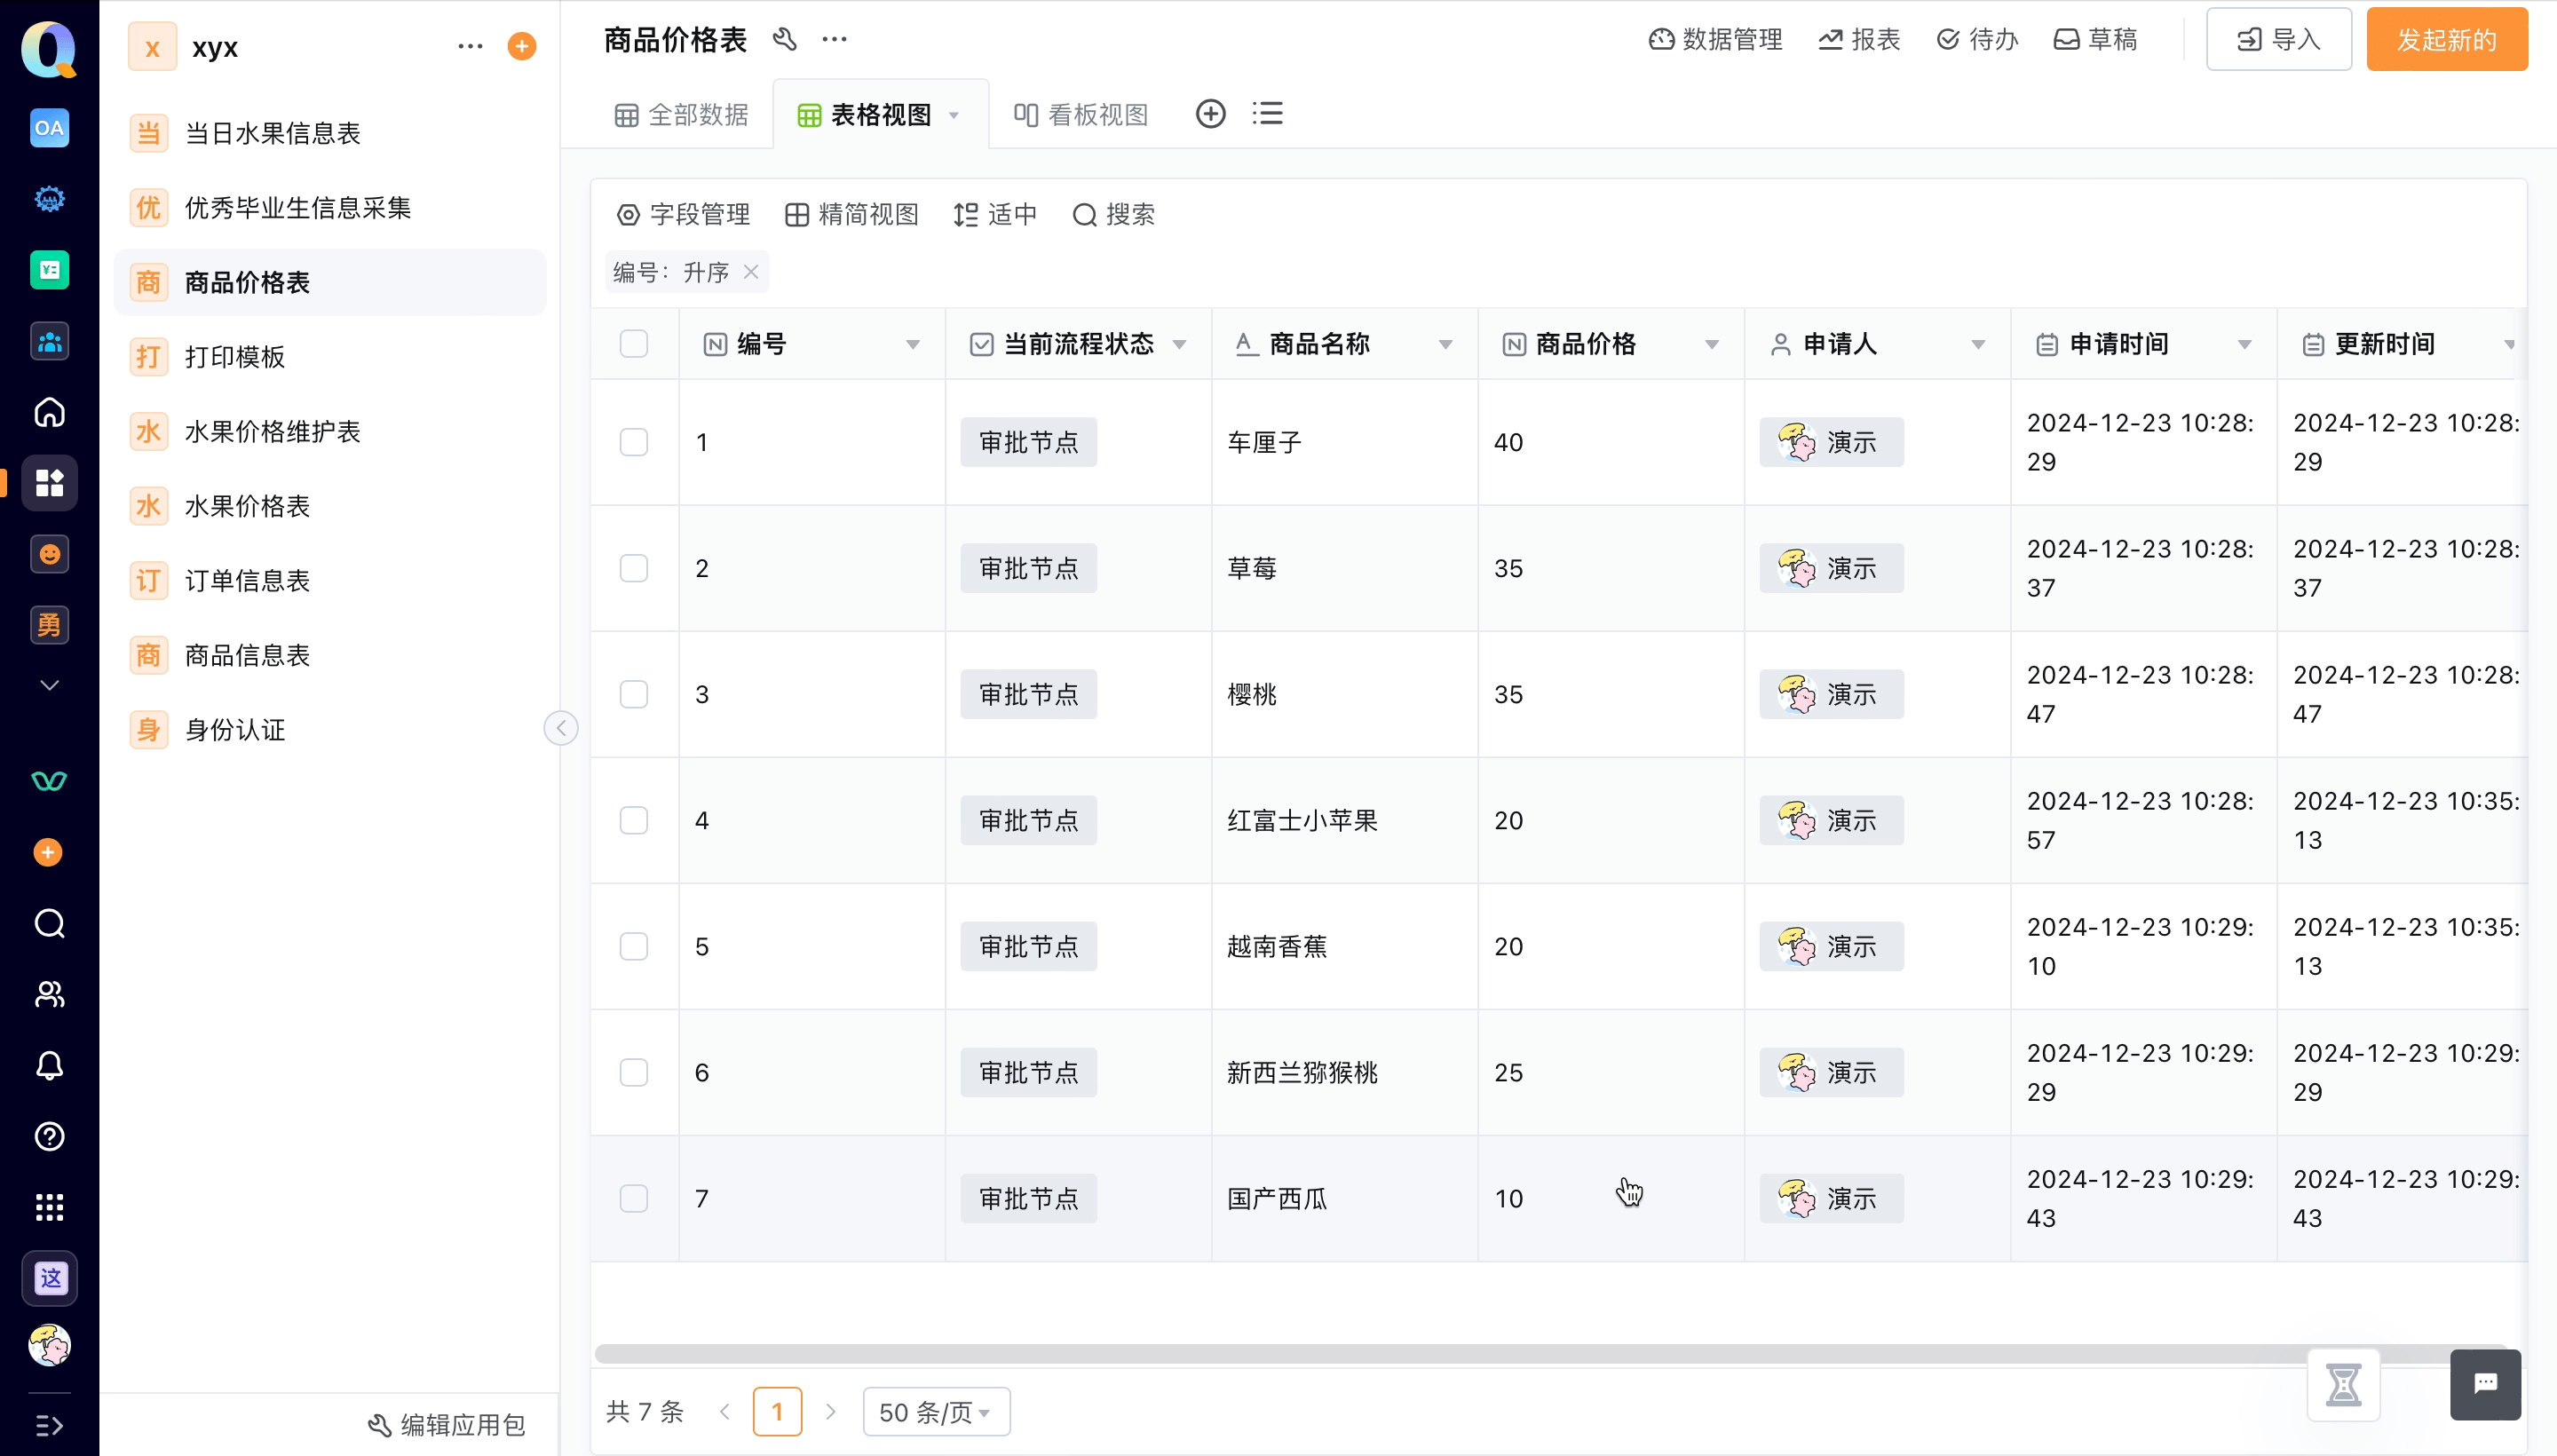
Task: Select the checkbox for row 越南香蕉
Action: coord(634,946)
